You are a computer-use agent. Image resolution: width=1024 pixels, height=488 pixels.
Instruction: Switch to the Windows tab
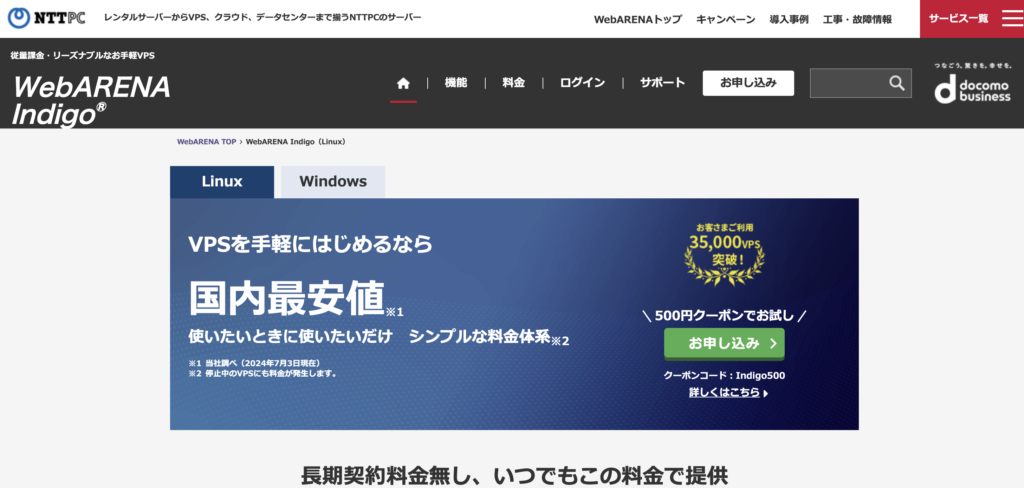[x=333, y=182]
